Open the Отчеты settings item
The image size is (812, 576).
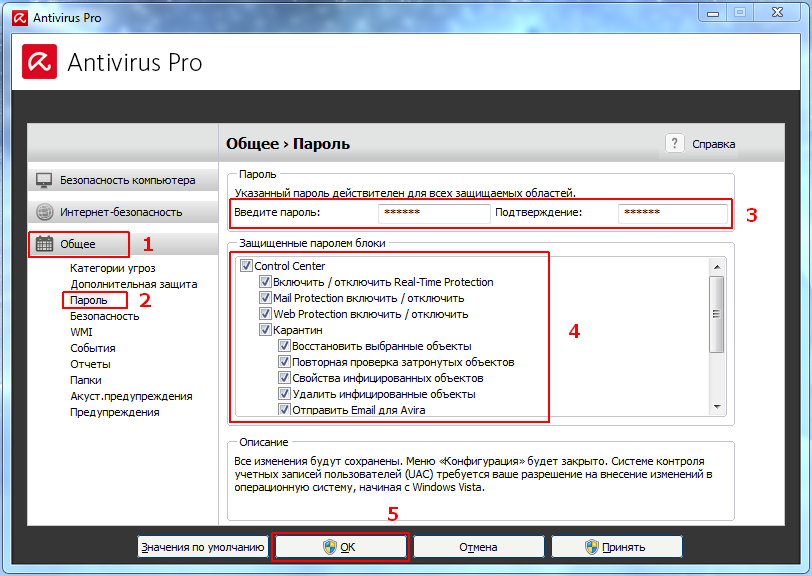(x=91, y=364)
